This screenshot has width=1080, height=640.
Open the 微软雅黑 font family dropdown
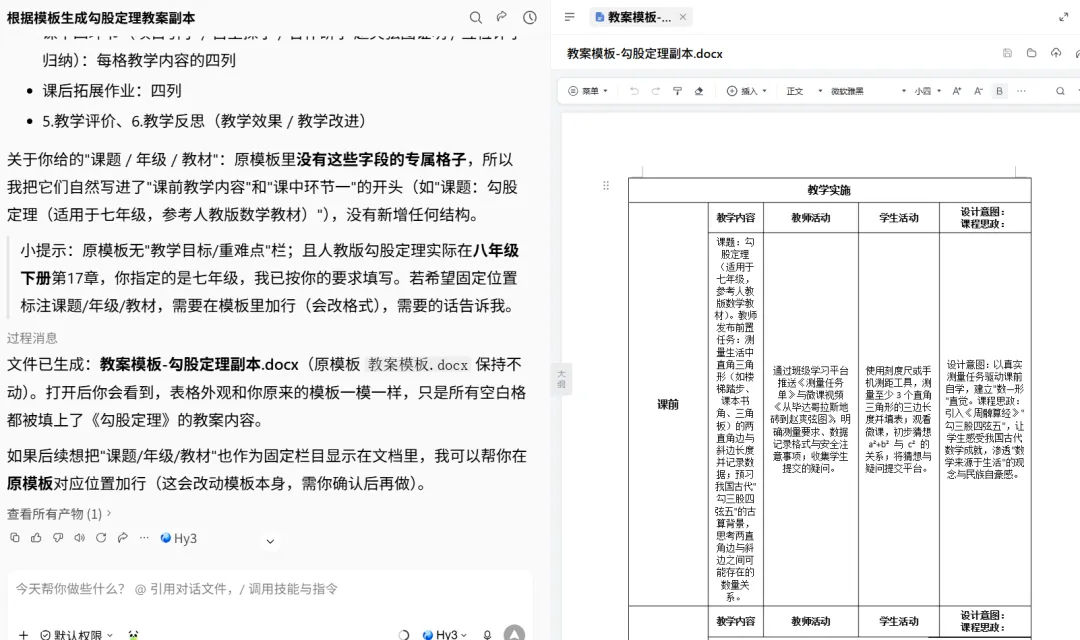(x=868, y=91)
